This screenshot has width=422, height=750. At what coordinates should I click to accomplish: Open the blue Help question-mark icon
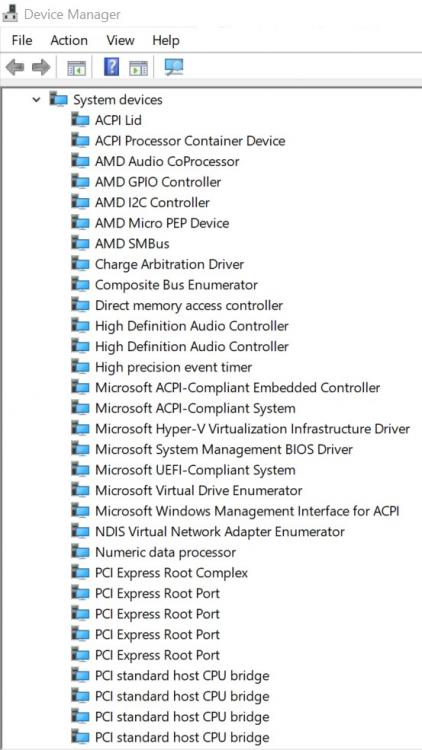point(111,67)
